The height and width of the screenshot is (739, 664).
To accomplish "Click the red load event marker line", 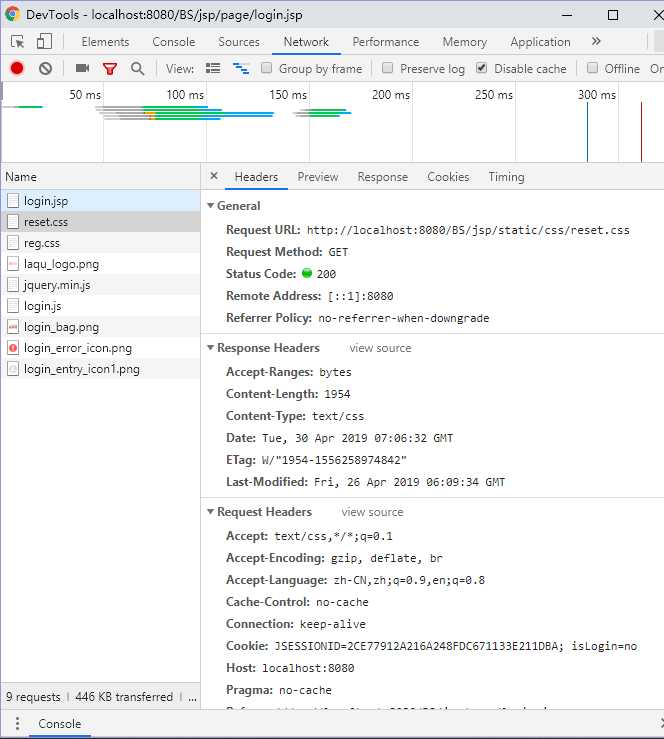I will 641,132.
